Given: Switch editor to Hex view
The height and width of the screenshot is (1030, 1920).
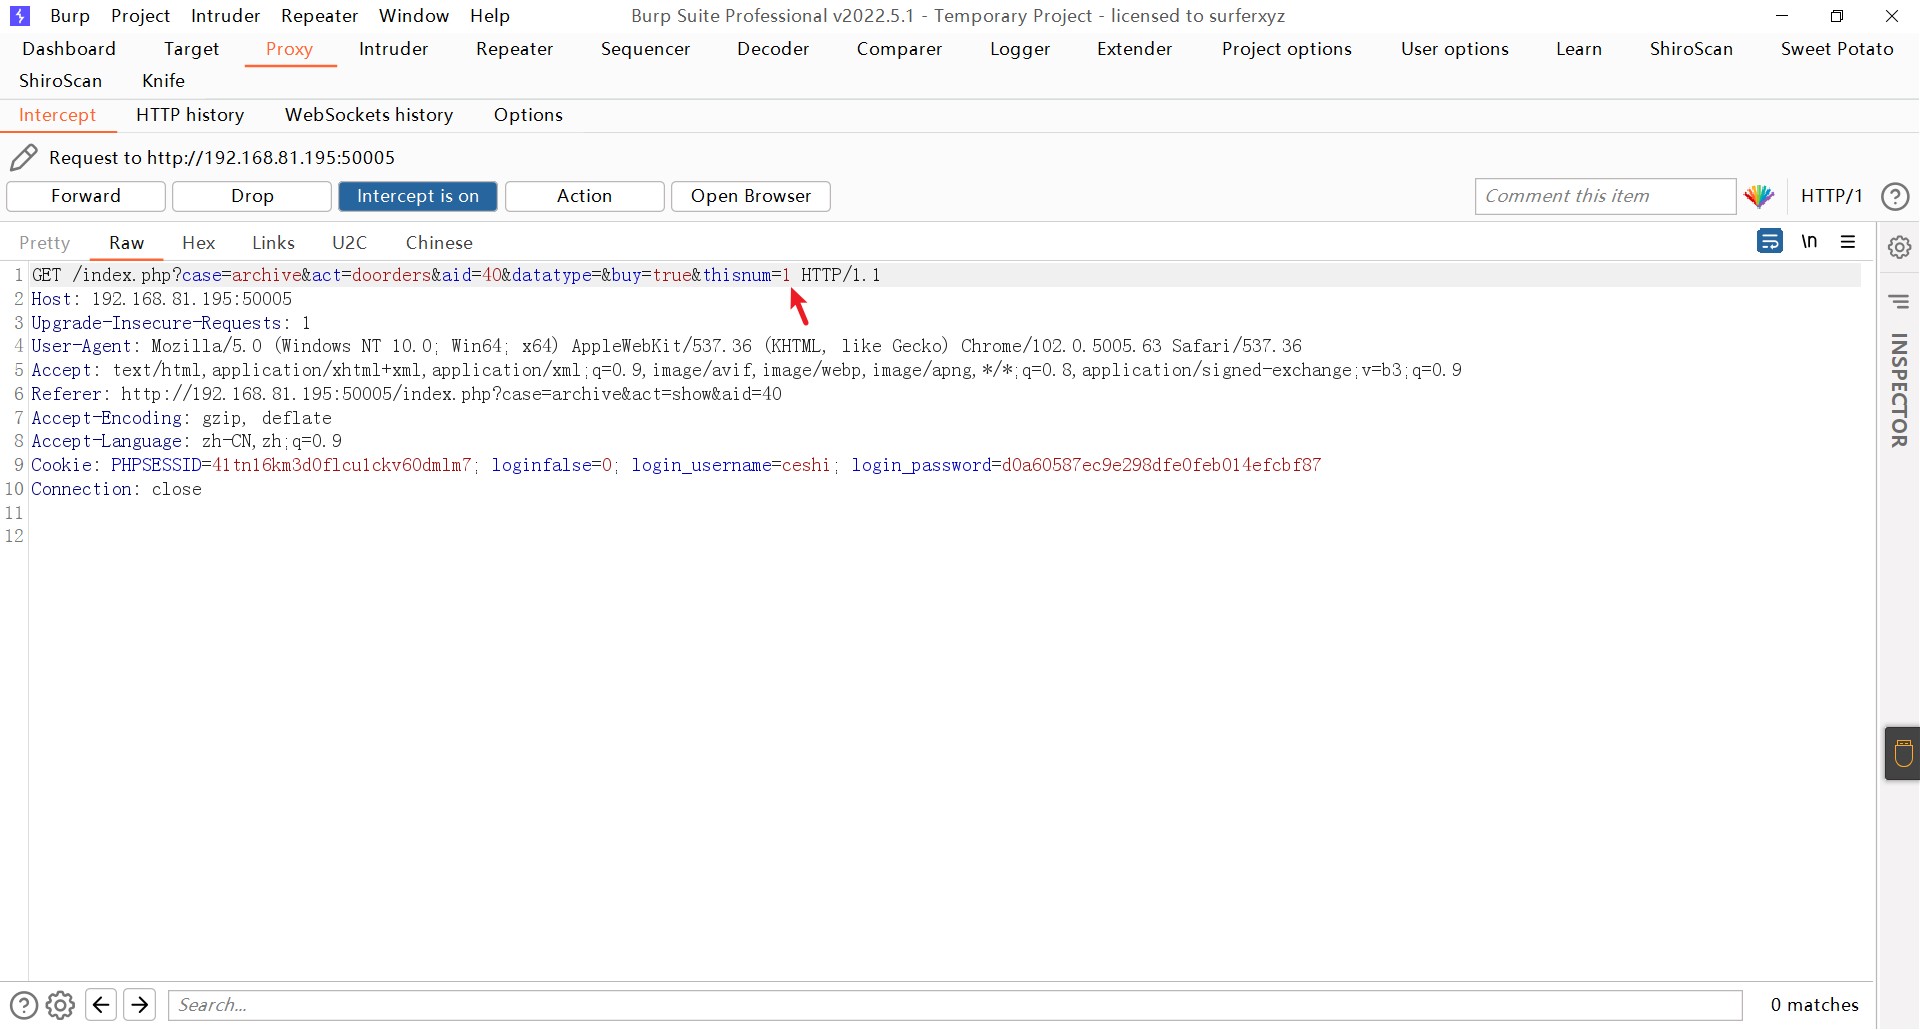Looking at the screenshot, I should click(x=199, y=243).
